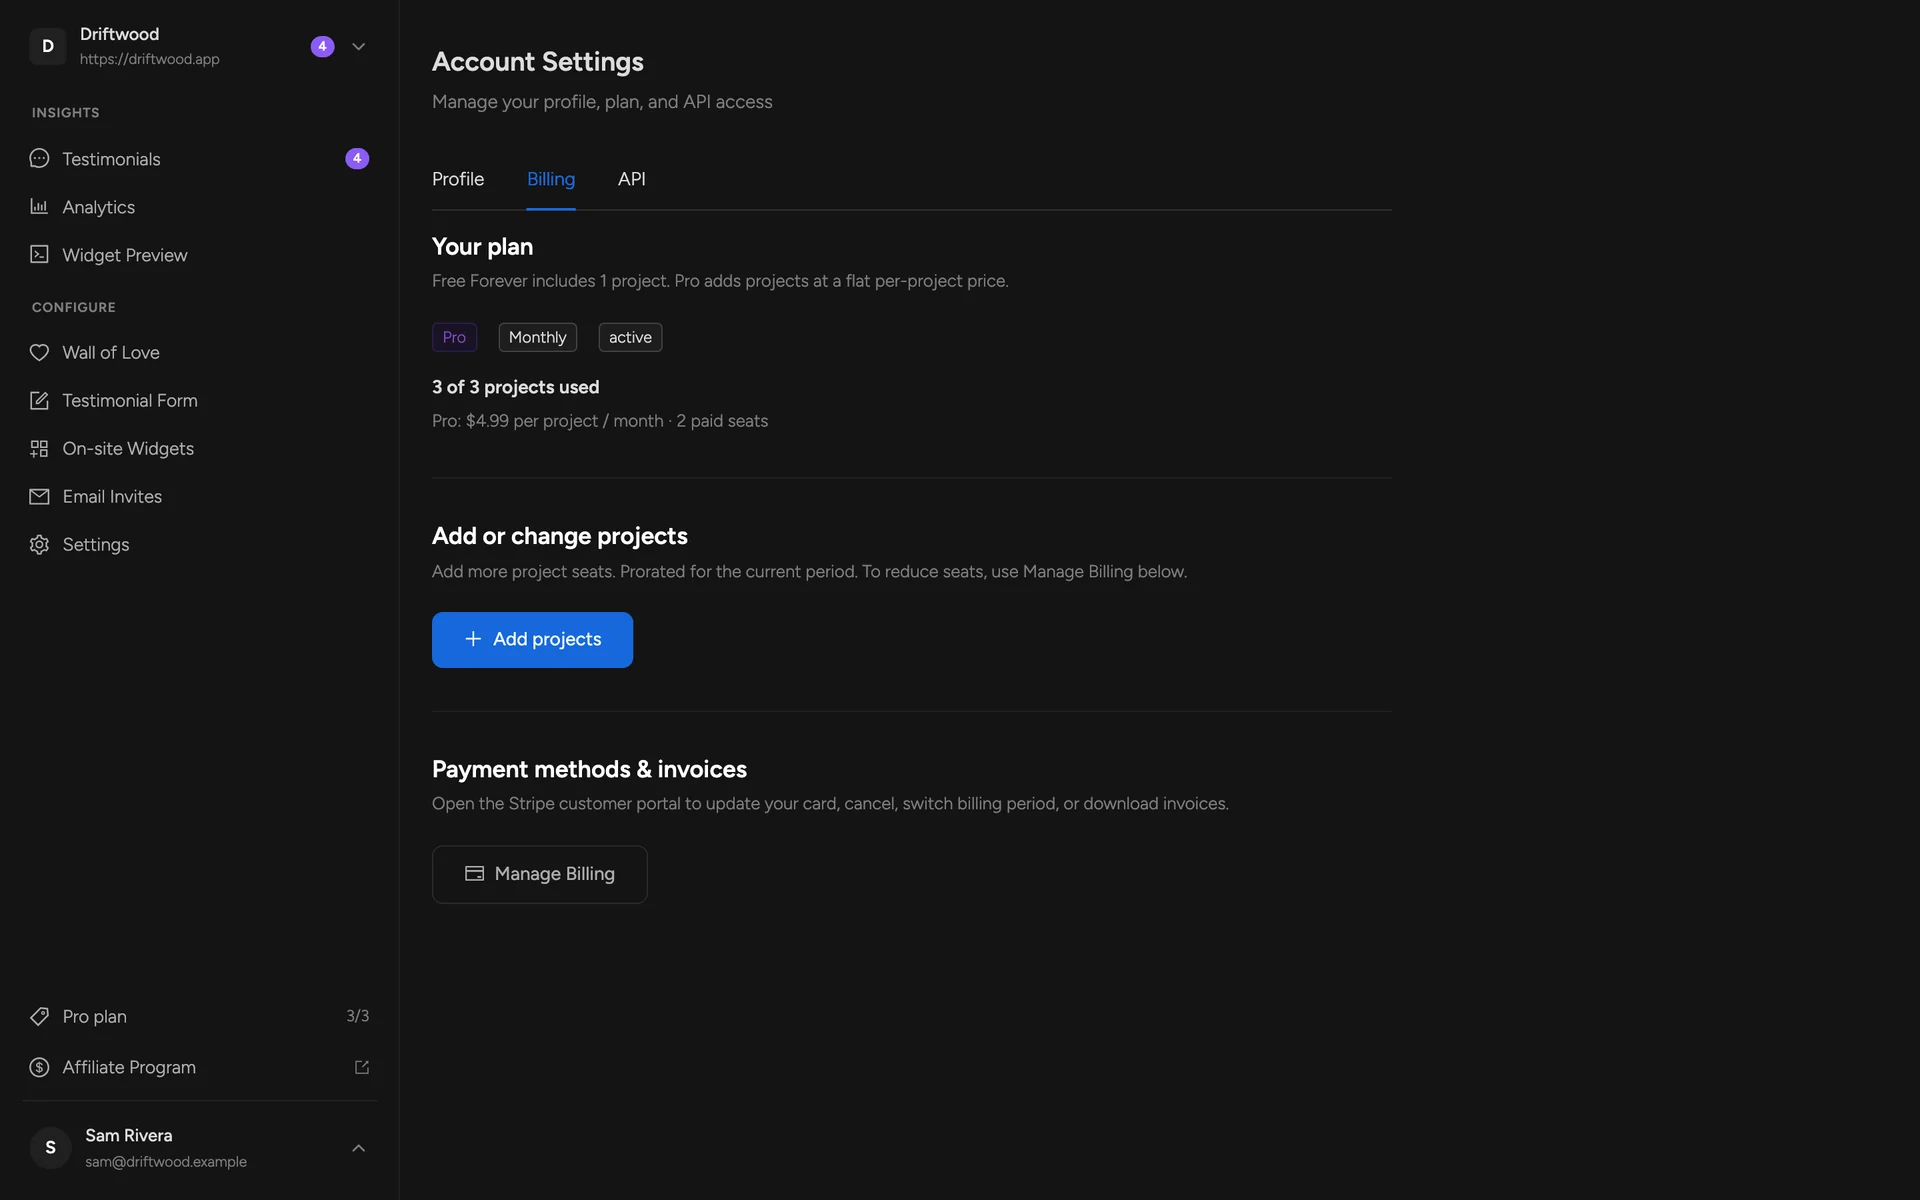Viewport: 1920px width, 1200px height.
Task: Click the 'Payment methods & invoices' heading
Action: pos(589,769)
